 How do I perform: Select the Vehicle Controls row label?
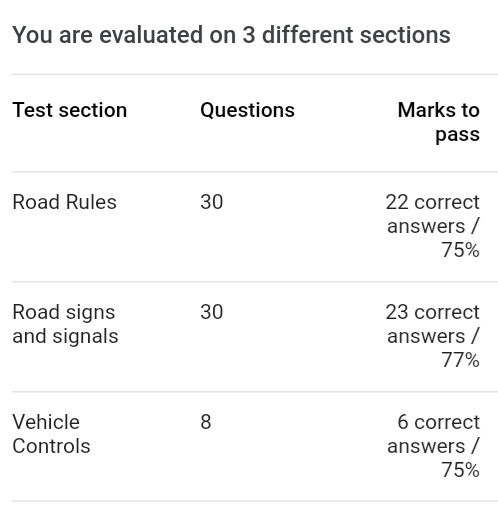click(x=51, y=434)
